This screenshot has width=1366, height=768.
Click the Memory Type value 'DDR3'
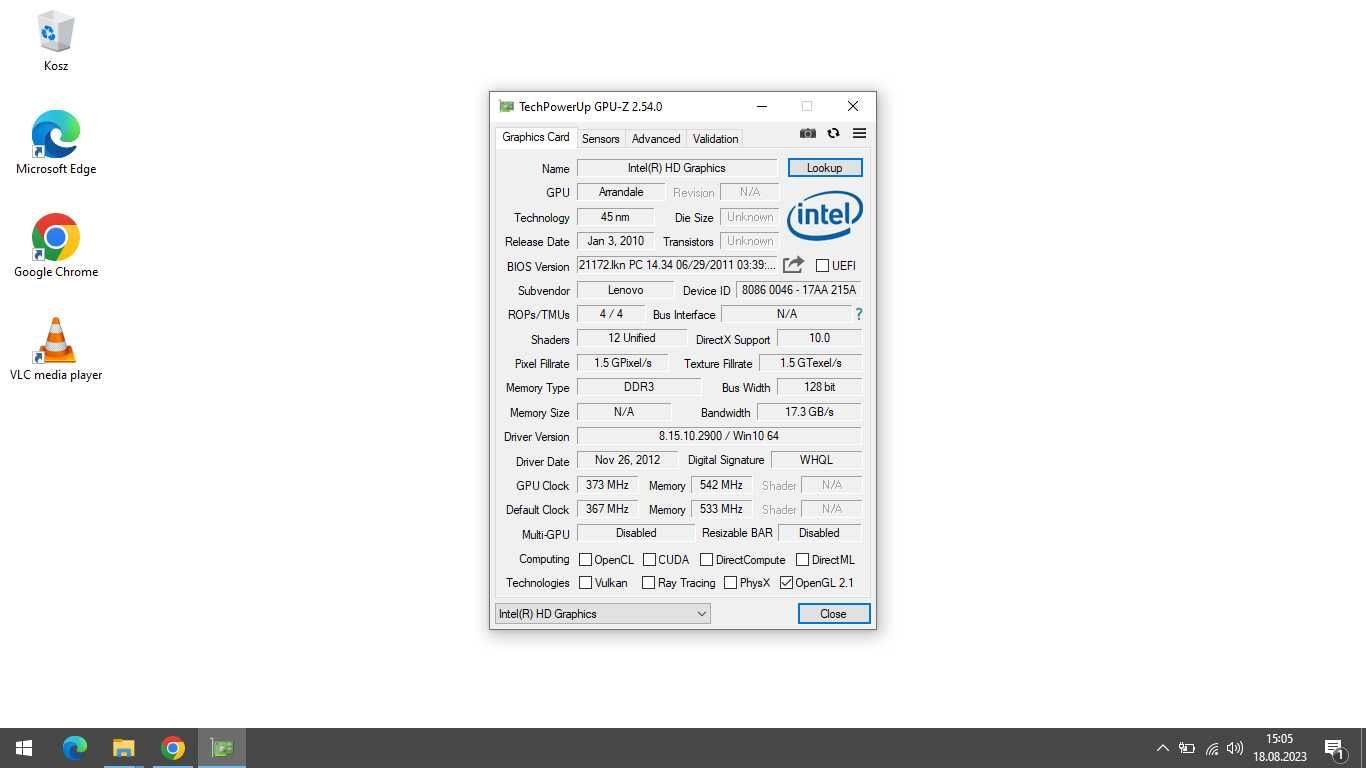[x=639, y=387]
